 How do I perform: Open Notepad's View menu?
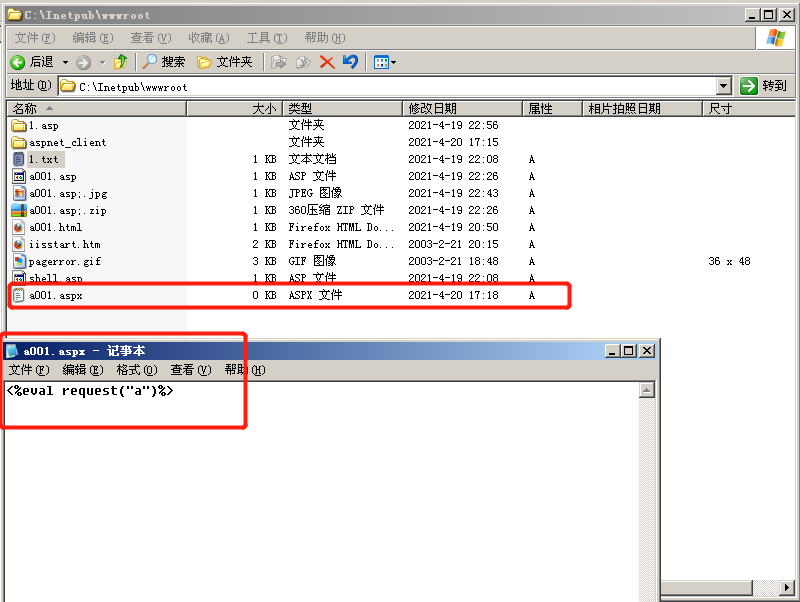(x=191, y=370)
